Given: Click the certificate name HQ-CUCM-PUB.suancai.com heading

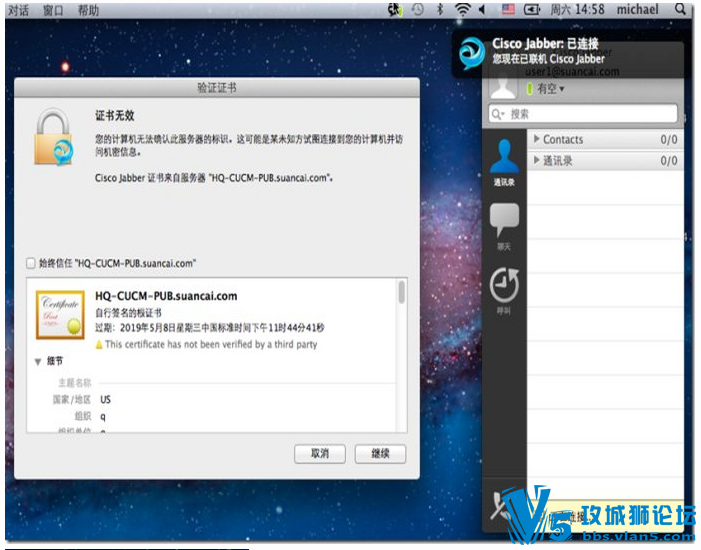Looking at the screenshot, I should coord(166,296).
